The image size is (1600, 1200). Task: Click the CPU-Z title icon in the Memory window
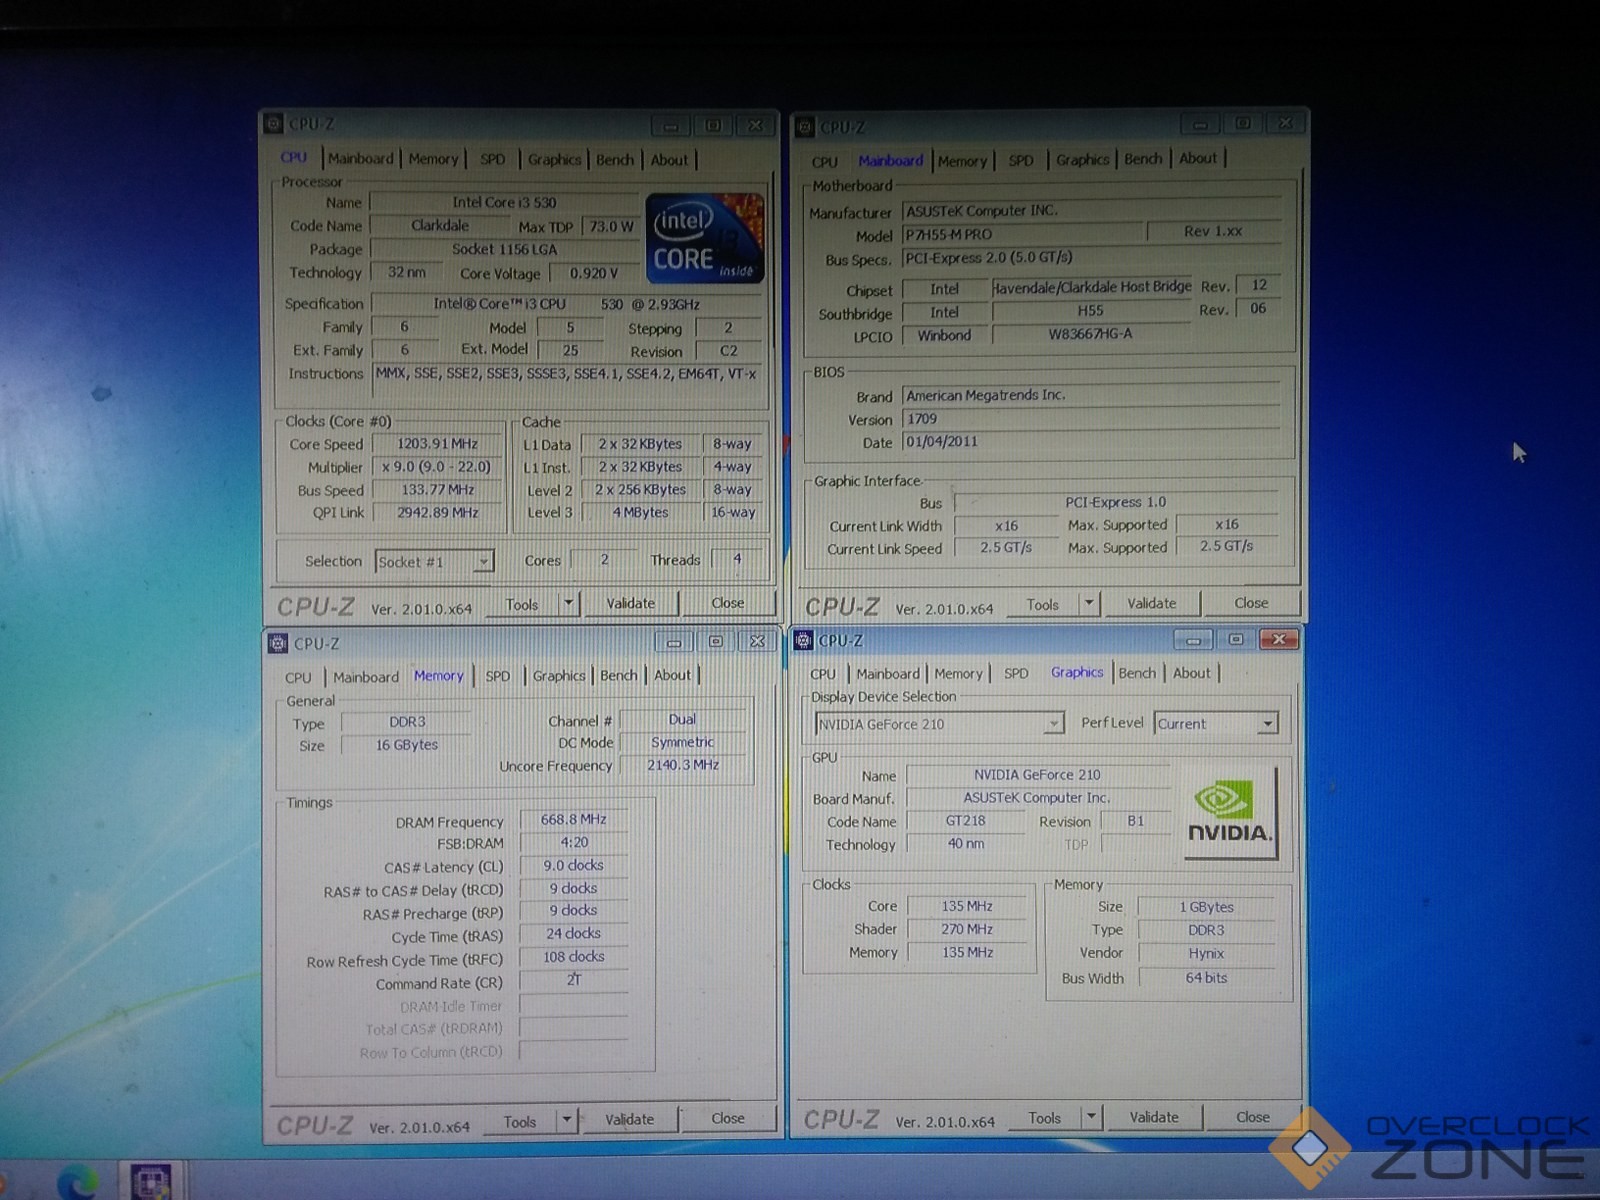pos(278,643)
